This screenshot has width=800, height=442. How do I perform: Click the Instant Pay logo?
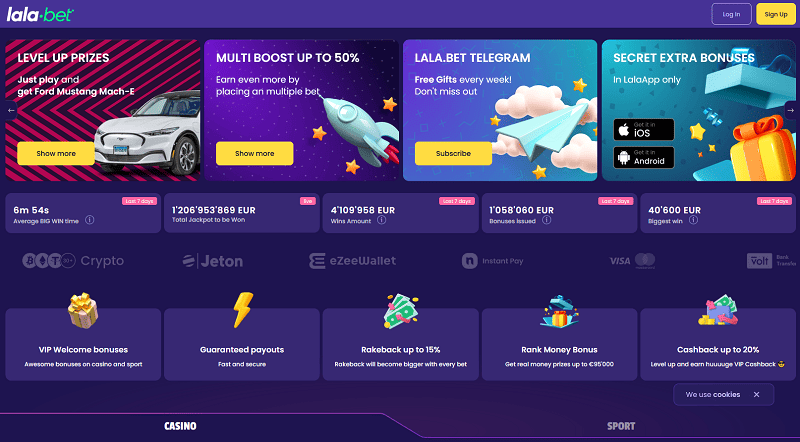pos(492,261)
